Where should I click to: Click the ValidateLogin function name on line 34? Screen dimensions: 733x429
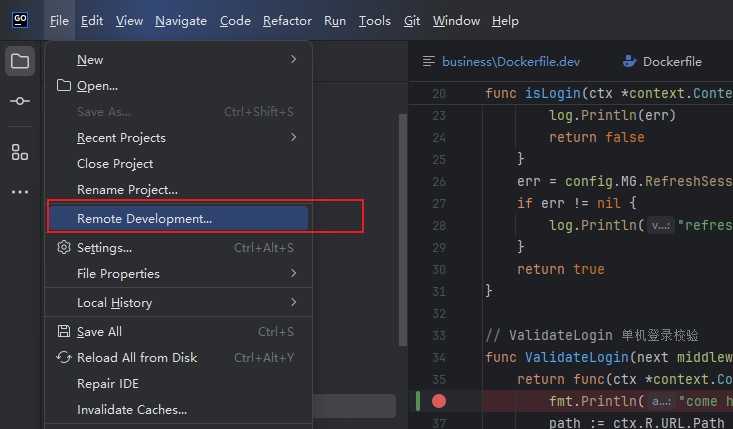576,357
